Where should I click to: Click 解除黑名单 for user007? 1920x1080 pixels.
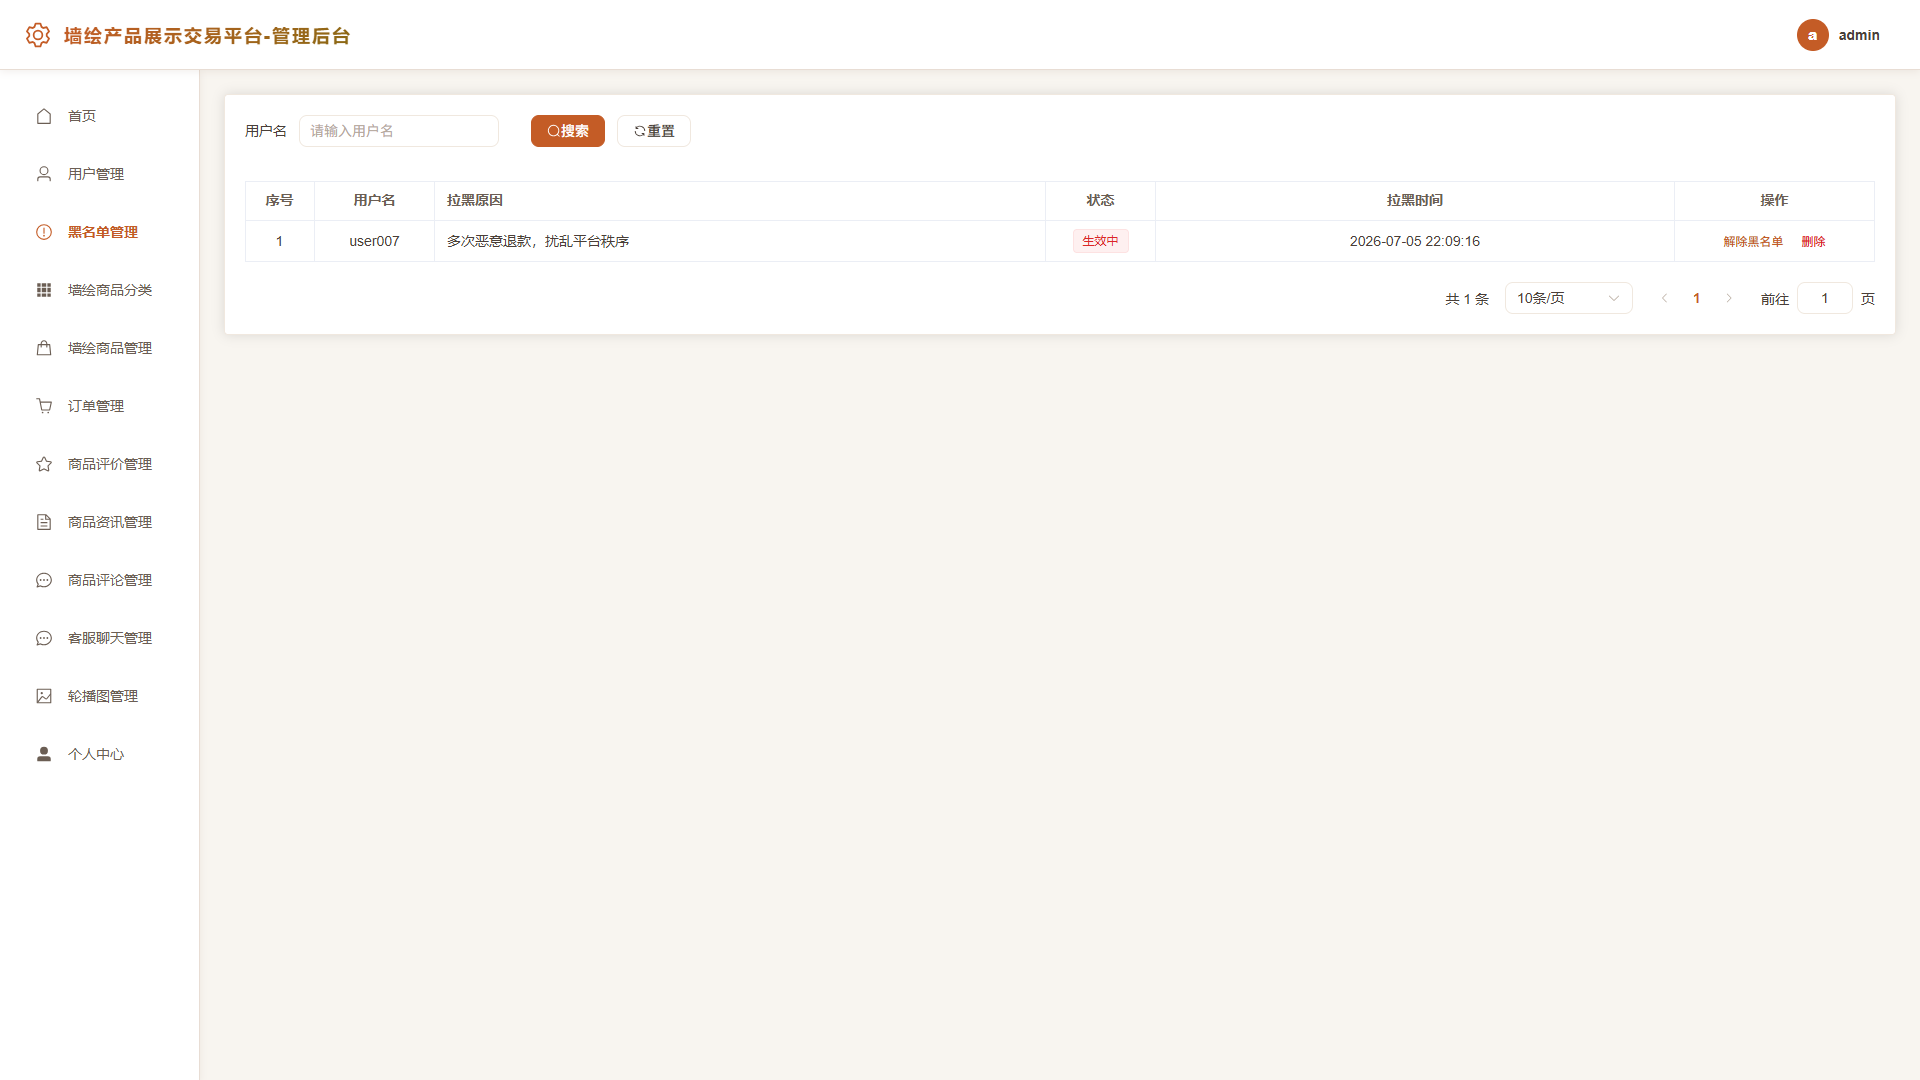coord(1753,241)
